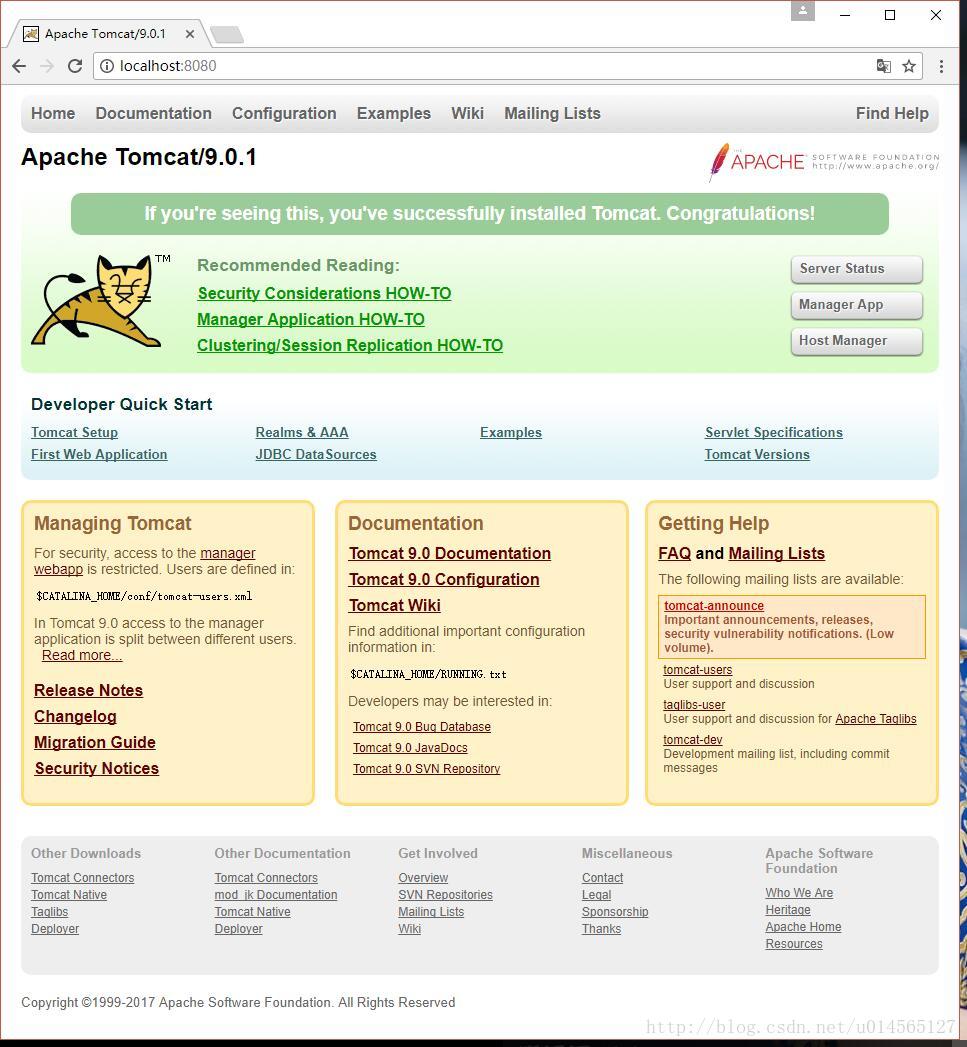Open Clustering/Session Replication HOW-TO link
The width and height of the screenshot is (967, 1047).
350,346
